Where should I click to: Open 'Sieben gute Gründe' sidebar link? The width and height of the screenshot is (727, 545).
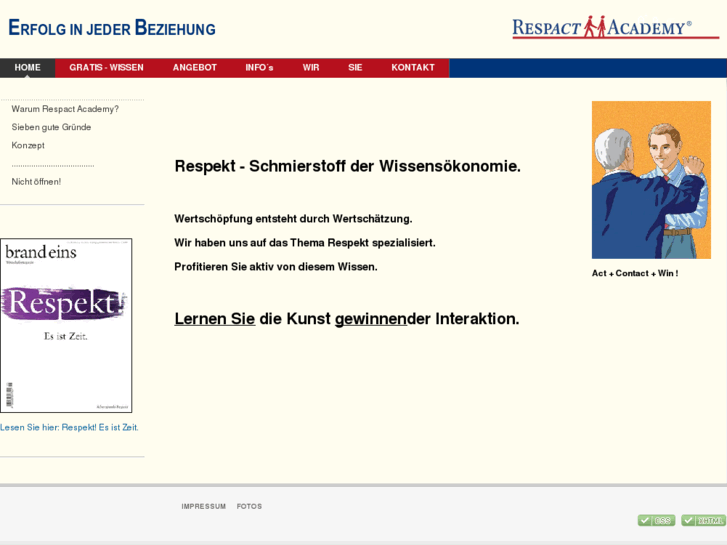[51, 127]
